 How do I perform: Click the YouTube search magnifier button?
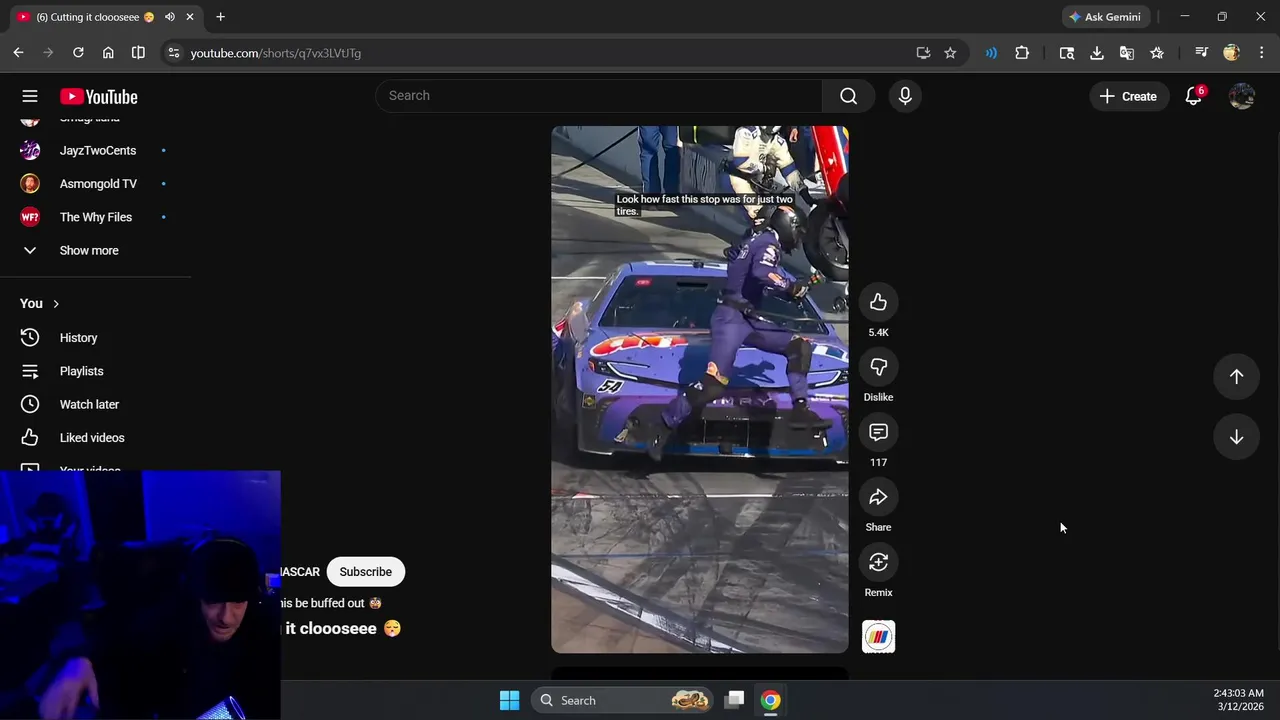(x=848, y=96)
